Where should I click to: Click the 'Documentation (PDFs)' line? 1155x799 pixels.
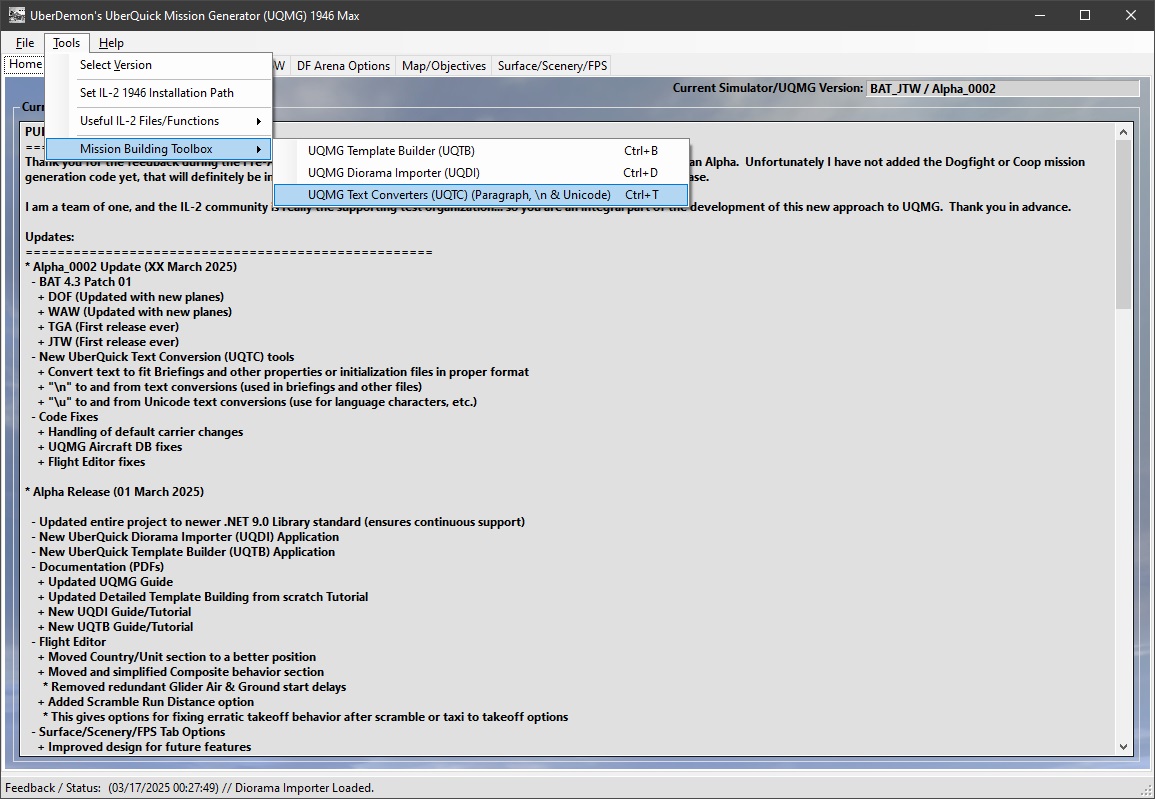[98, 567]
